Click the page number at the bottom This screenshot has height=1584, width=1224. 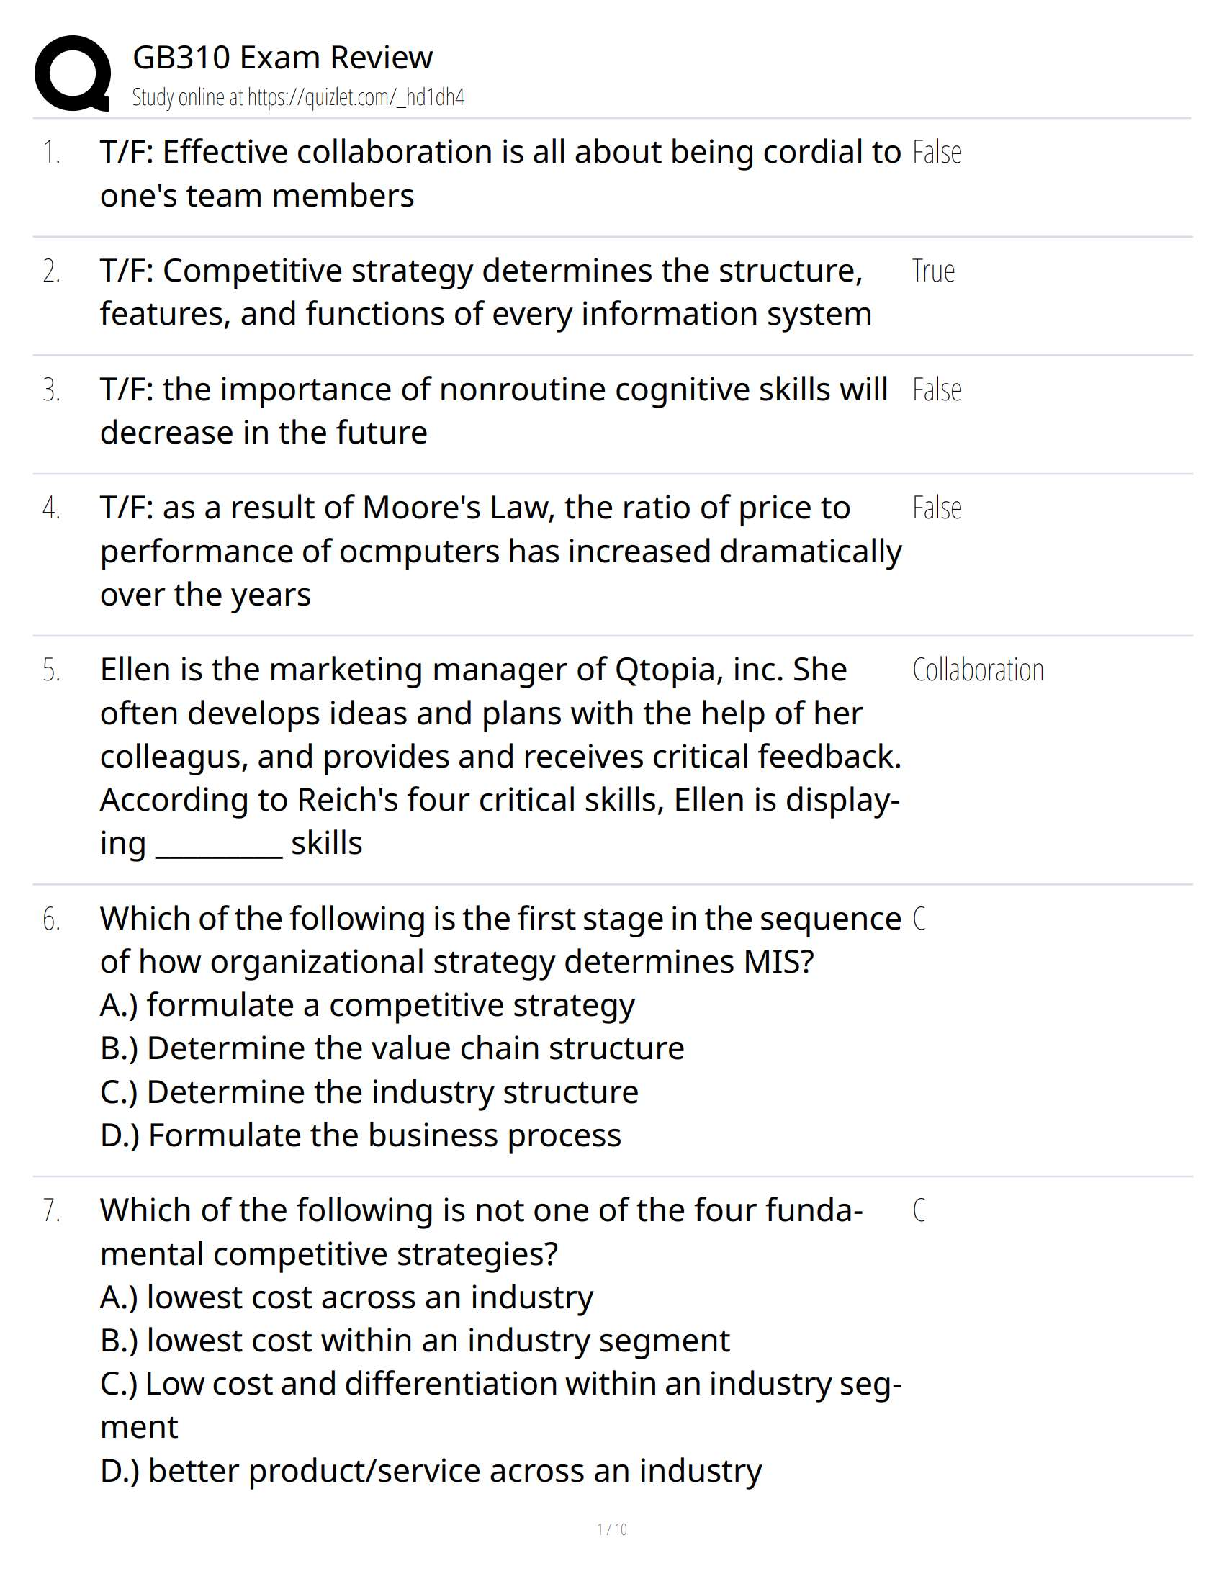click(611, 1529)
